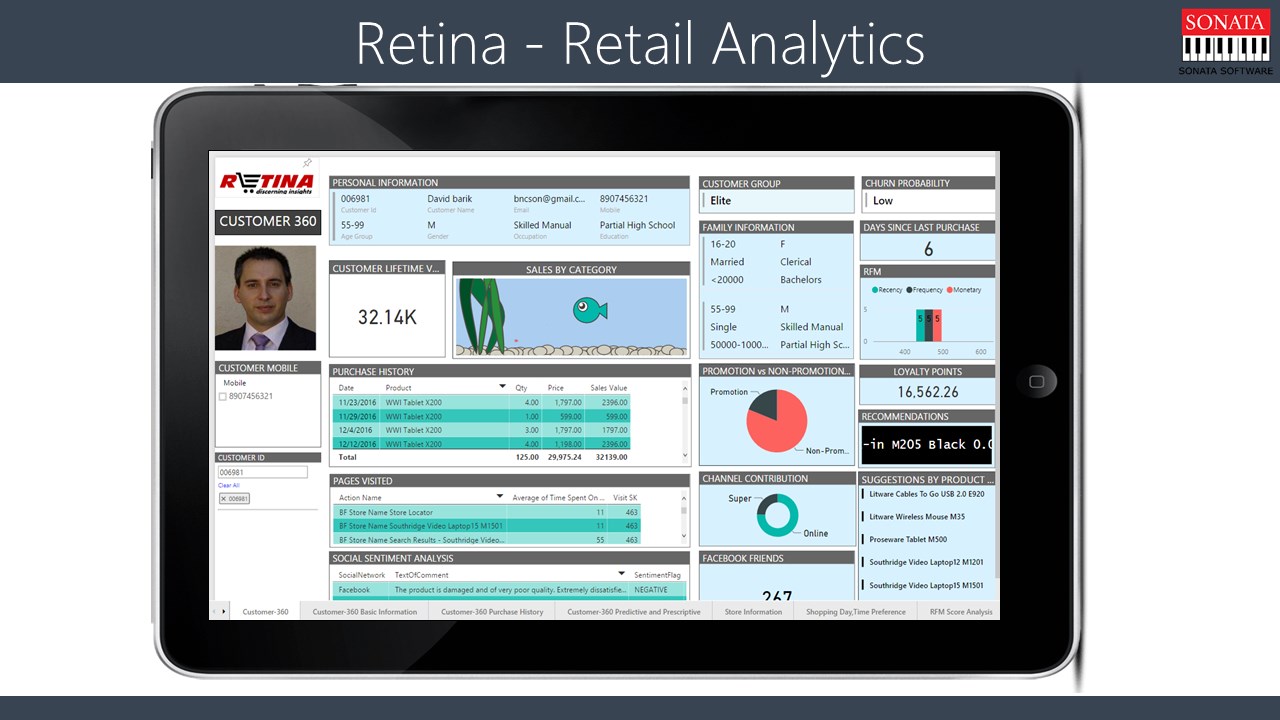Open the Action Name column sort arrow
This screenshot has height=720, width=1280.
tap(500, 497)
